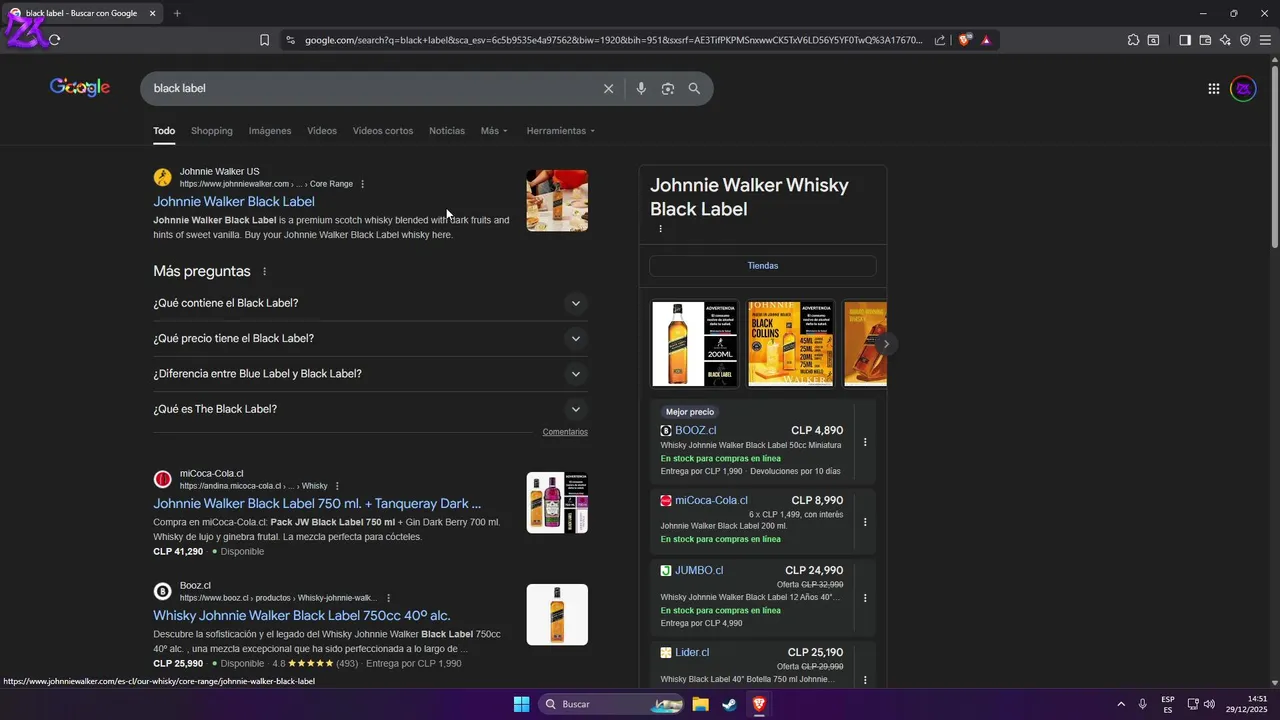Show hidden tray icons chevron
1280x720 pixels.
point(1121,704)
